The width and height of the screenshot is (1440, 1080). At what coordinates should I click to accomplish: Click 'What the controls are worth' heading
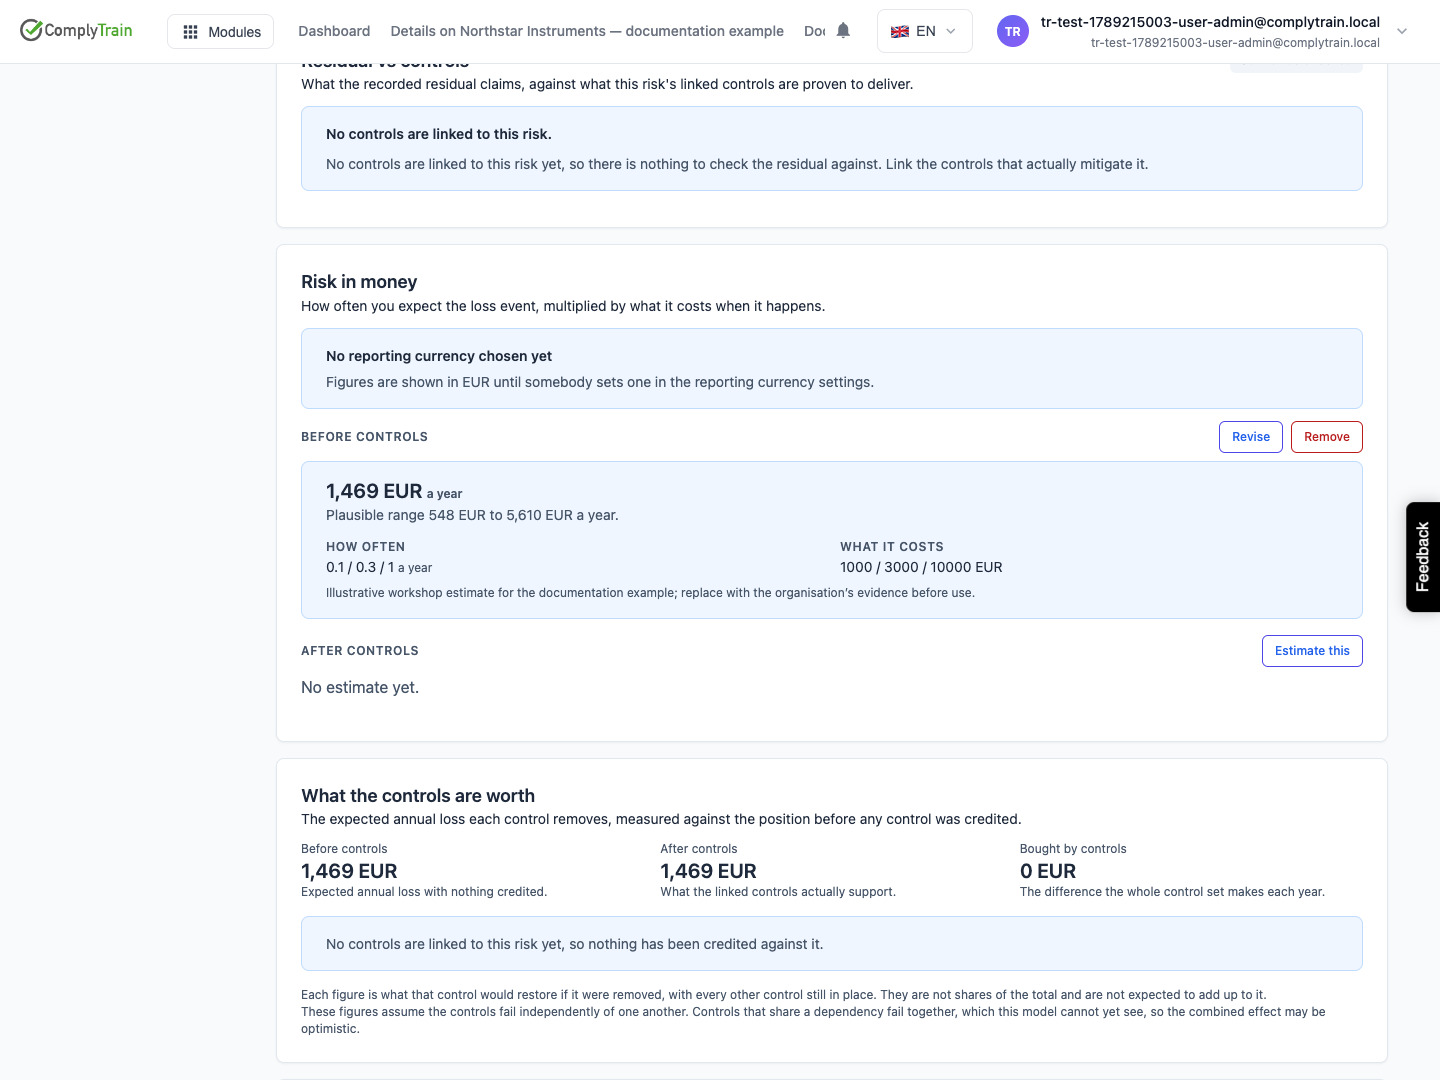pyautogui.click(x=418, y=796)
